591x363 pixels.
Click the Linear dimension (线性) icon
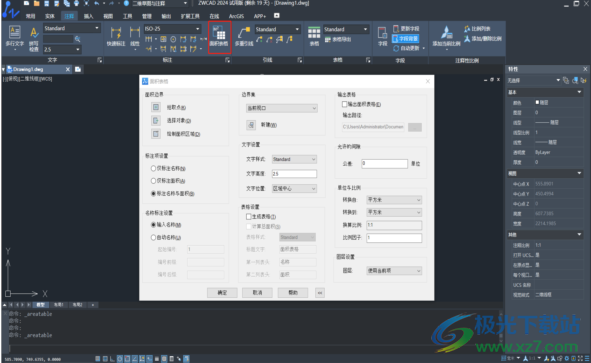coord(135,37)
